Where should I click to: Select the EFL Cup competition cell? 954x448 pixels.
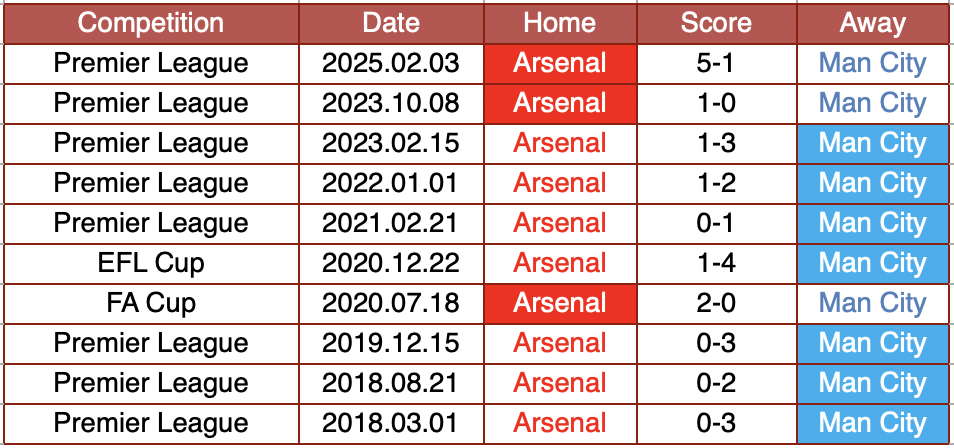pyautogui.click(x=151, y=264)
